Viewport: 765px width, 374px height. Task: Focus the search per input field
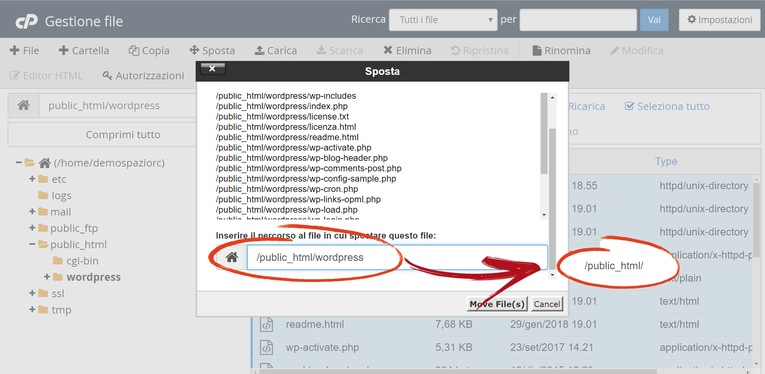coord(578,20)
